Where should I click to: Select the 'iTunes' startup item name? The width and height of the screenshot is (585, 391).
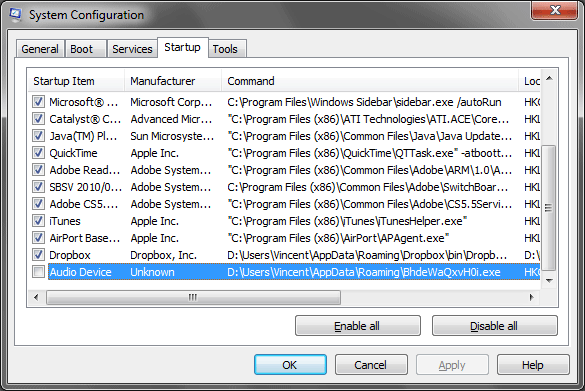(x=65, y=221)
